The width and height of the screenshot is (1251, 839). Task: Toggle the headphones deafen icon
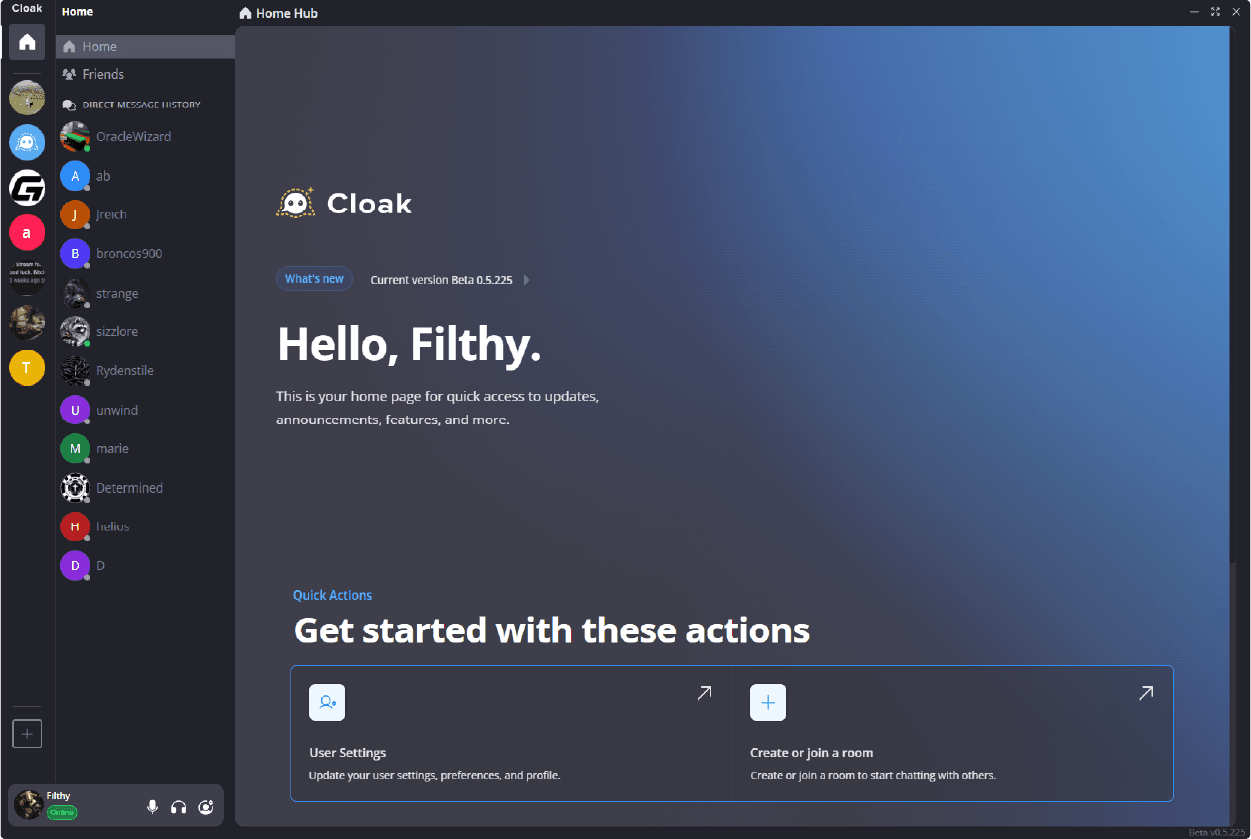pyautogui.click(x=179, y=807)
